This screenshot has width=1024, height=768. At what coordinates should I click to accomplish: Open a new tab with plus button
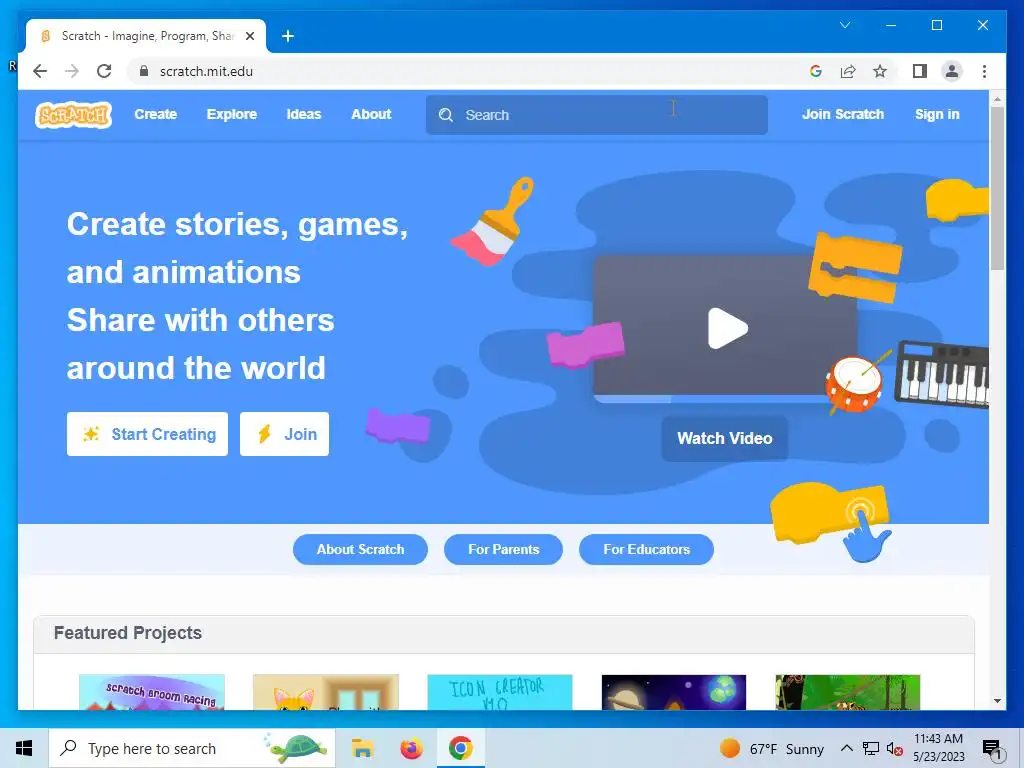(x=288, y=36)
